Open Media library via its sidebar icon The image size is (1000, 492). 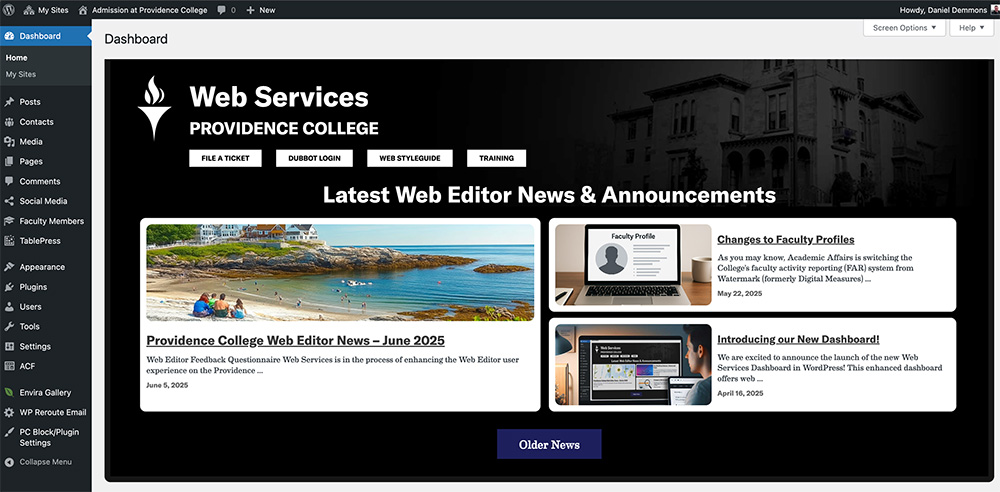(x=9, y=142)
